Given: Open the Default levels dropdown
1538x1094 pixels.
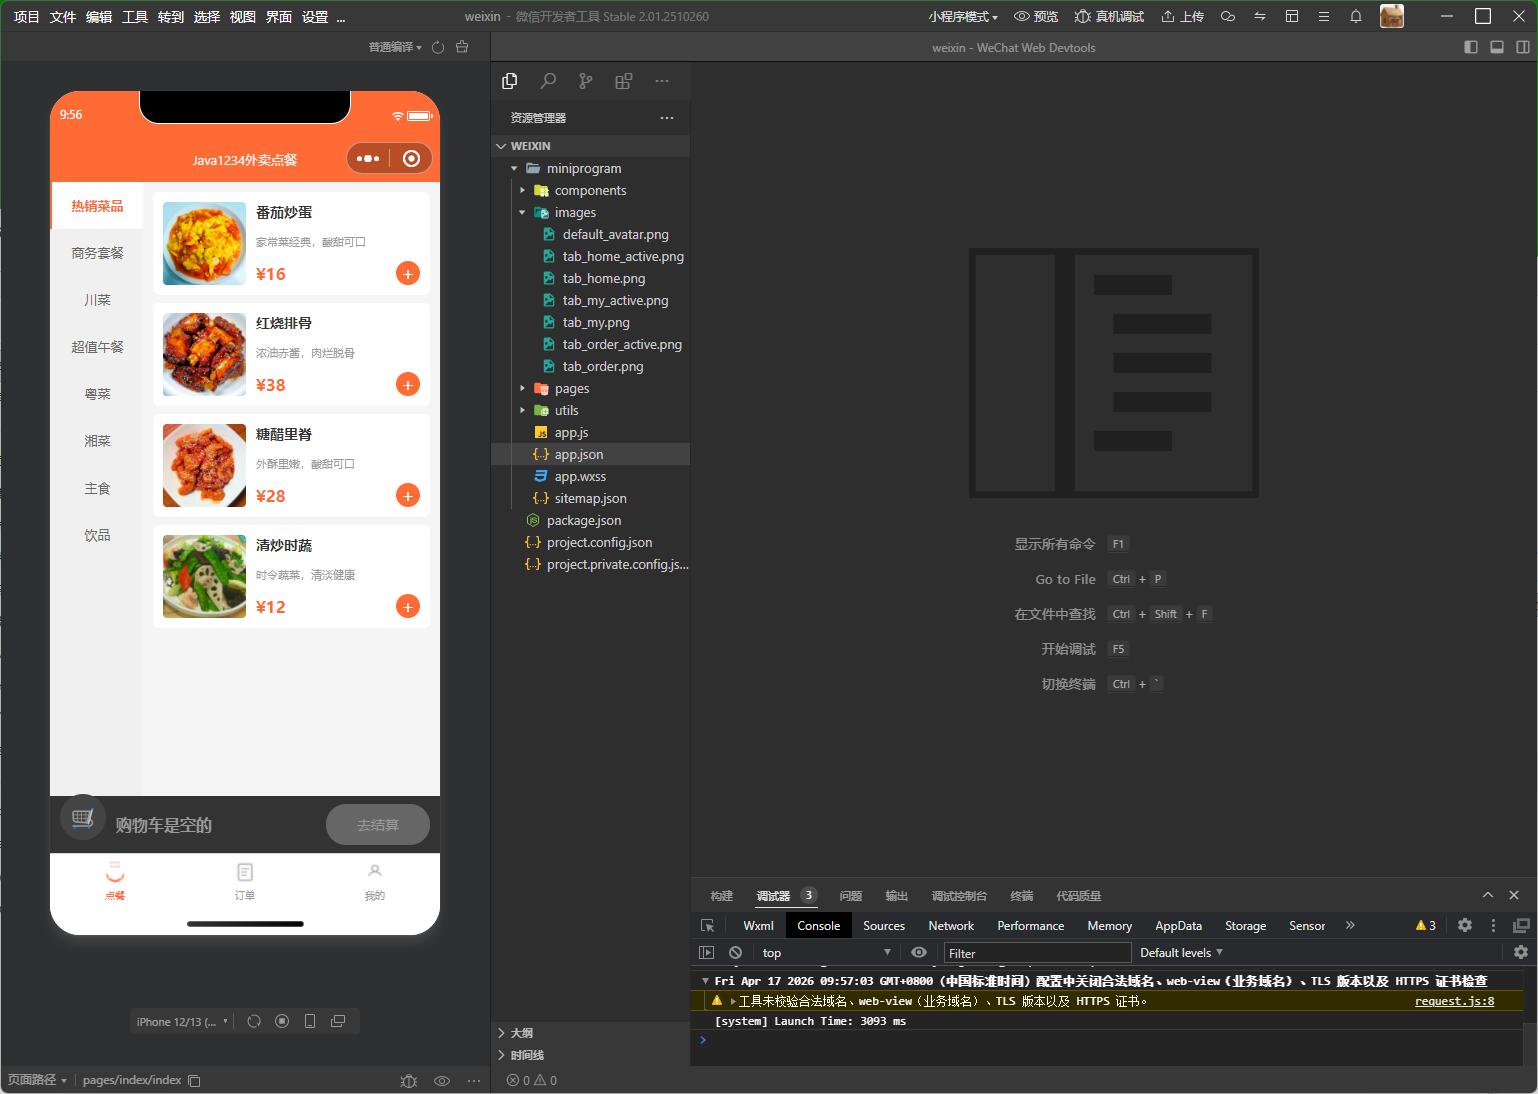Looking at the screenshot, I should [x=1181, y=953].
